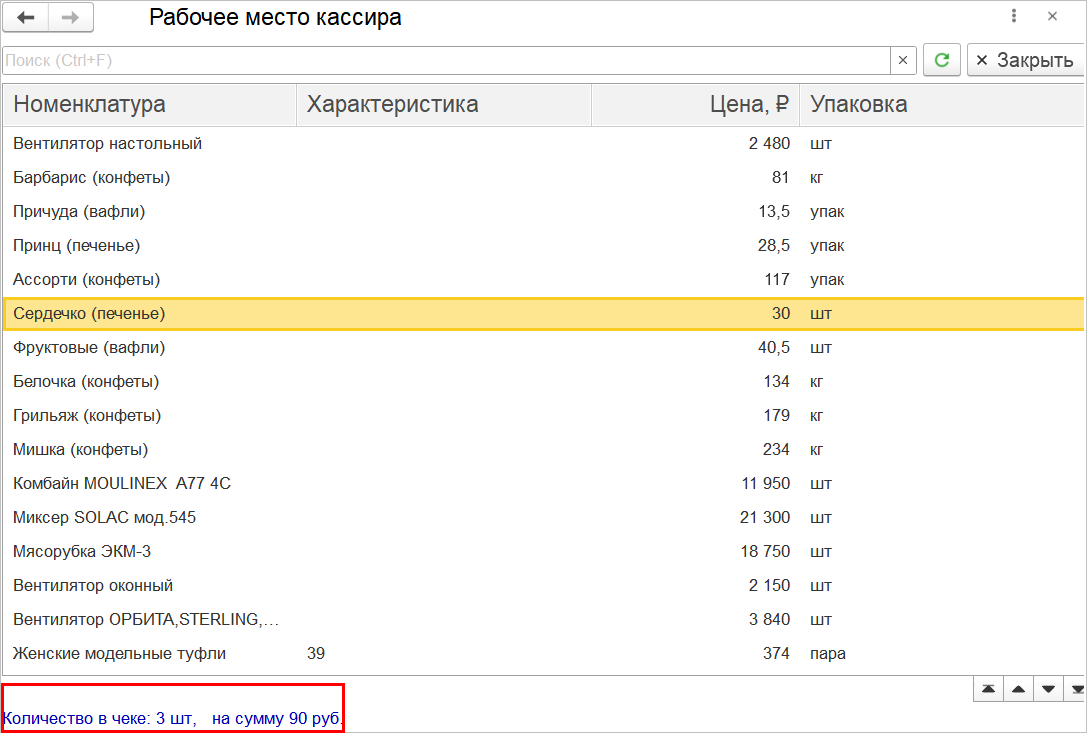Close the window with the top X

click(x=1052, y=16)
